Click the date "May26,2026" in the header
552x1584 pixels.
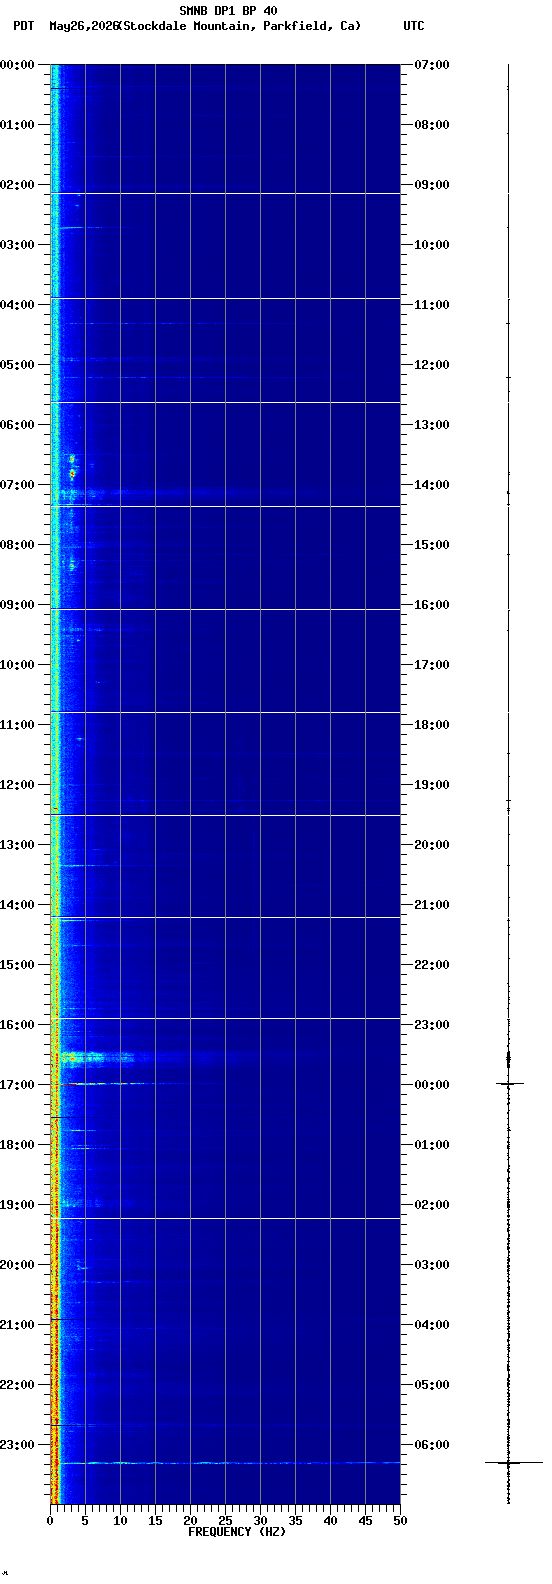[83, 26]
